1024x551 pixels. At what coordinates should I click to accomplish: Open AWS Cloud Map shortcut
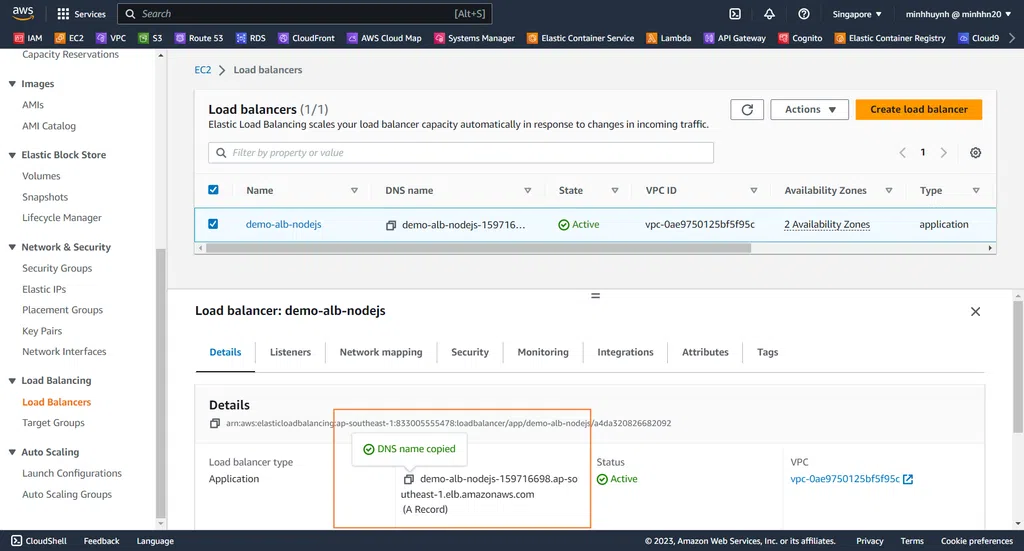tap(384, 38)
